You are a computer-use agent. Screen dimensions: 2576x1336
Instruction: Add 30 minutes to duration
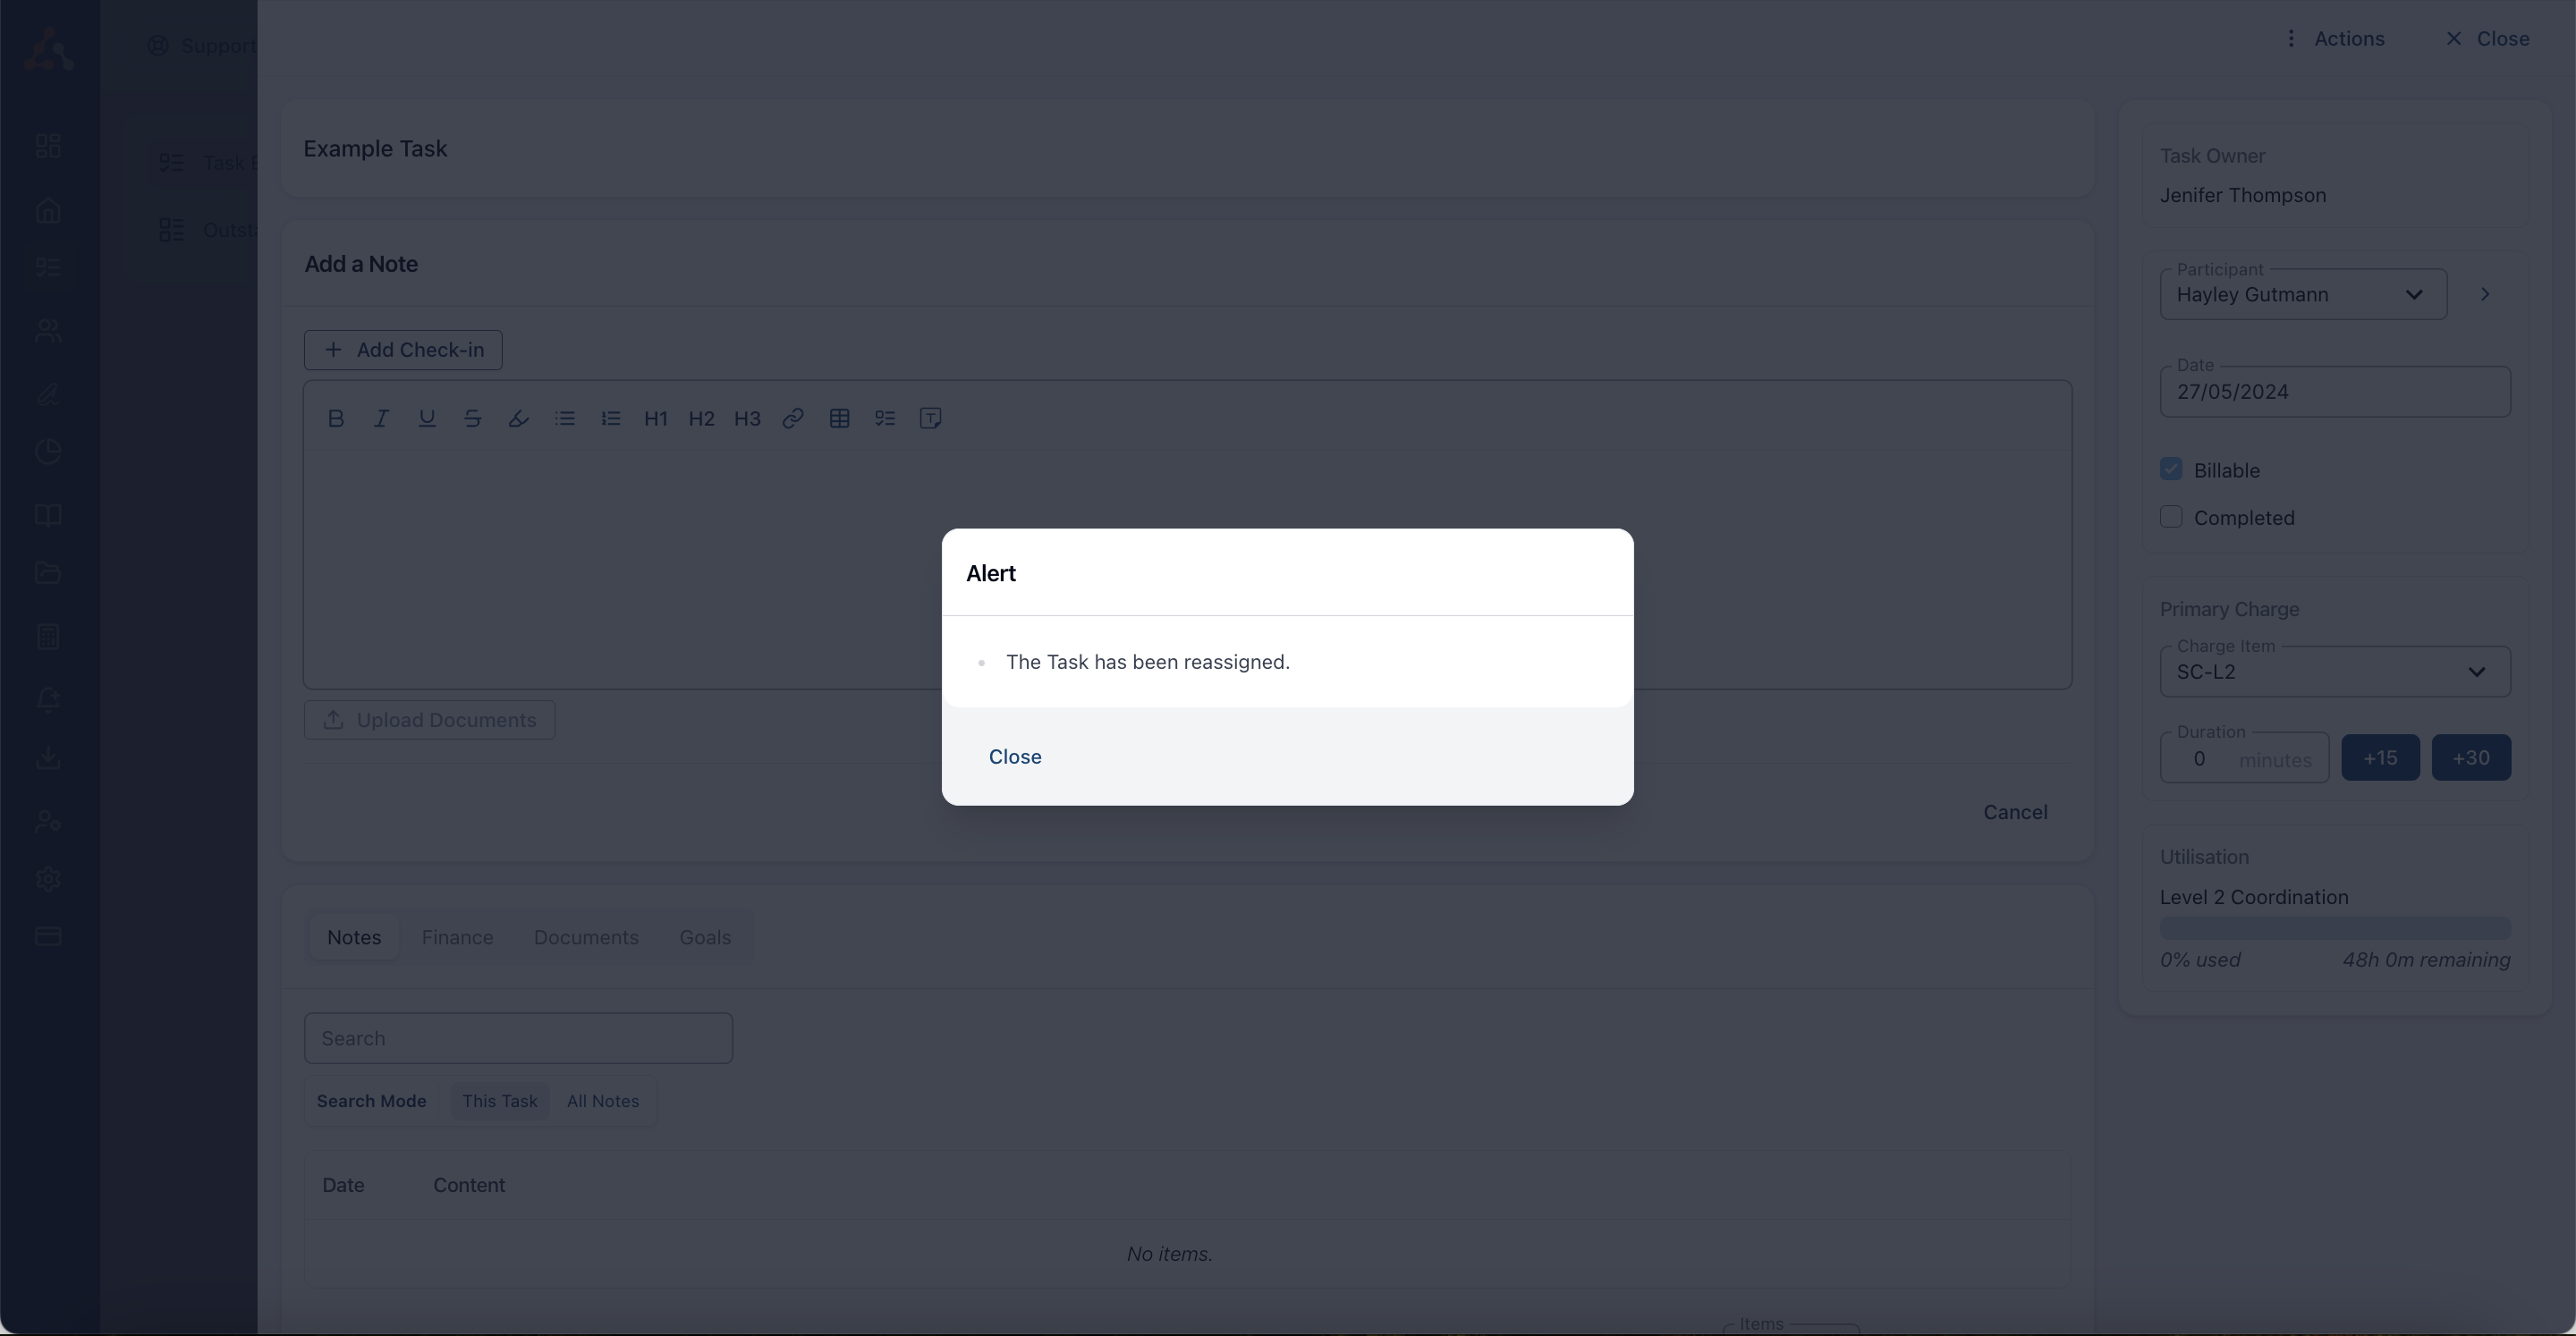click(x=2471, y=758)
